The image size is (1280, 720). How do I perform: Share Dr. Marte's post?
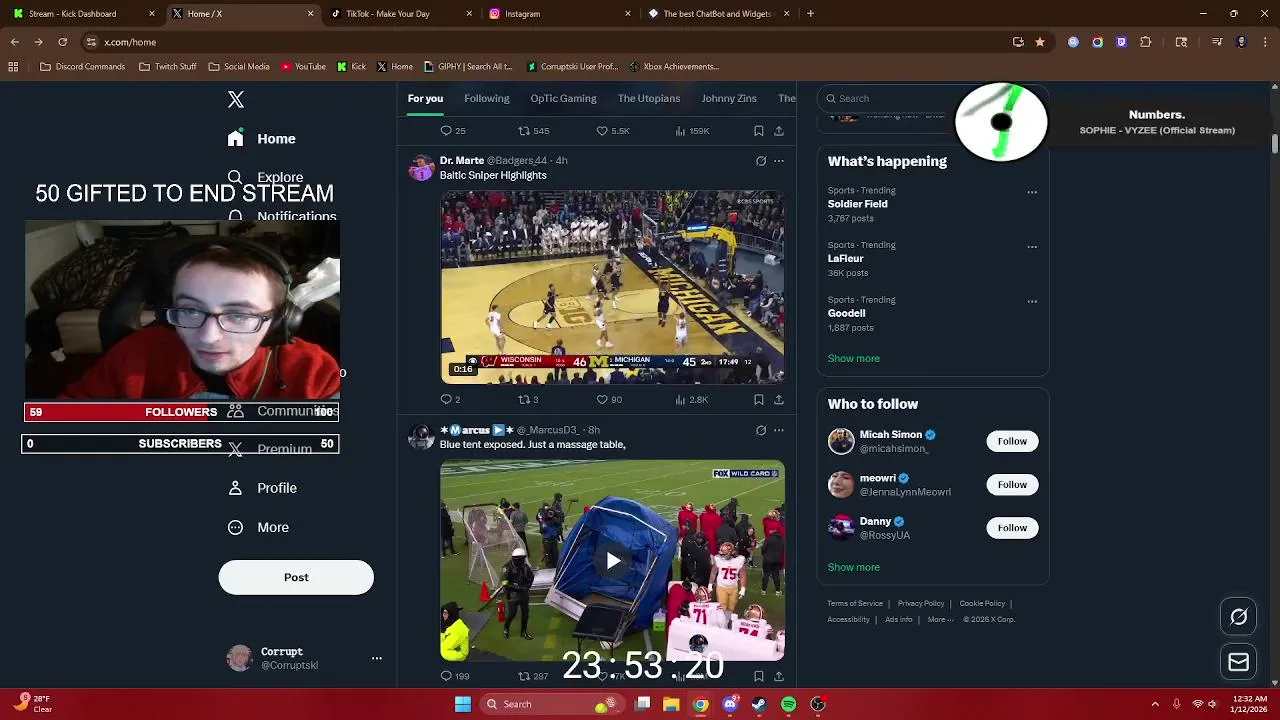click(x=779, y=399)
